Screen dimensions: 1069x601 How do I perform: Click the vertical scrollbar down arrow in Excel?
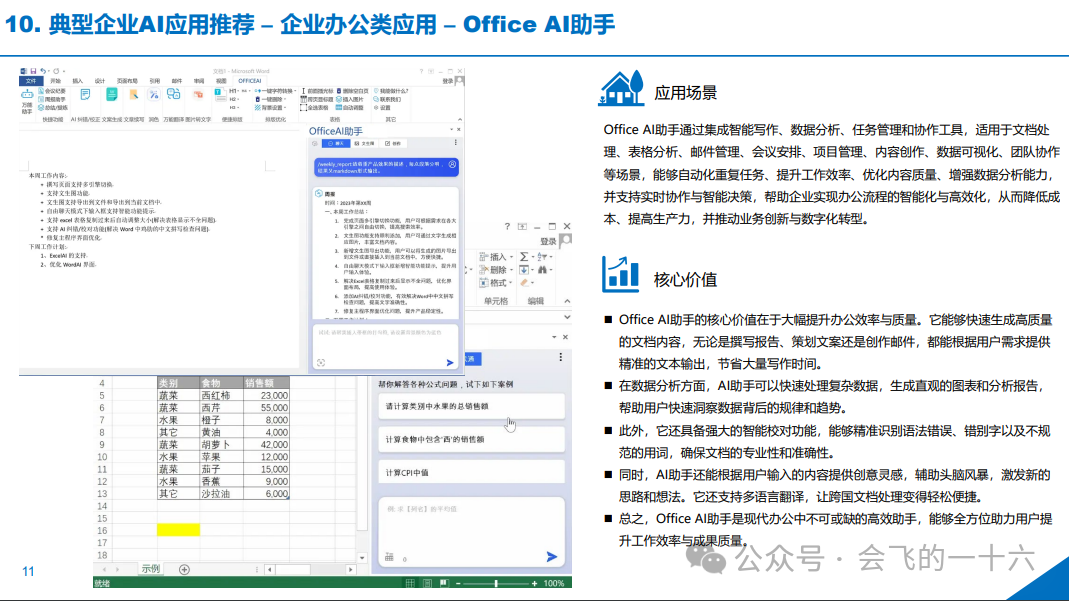click(x=362, y=557)
